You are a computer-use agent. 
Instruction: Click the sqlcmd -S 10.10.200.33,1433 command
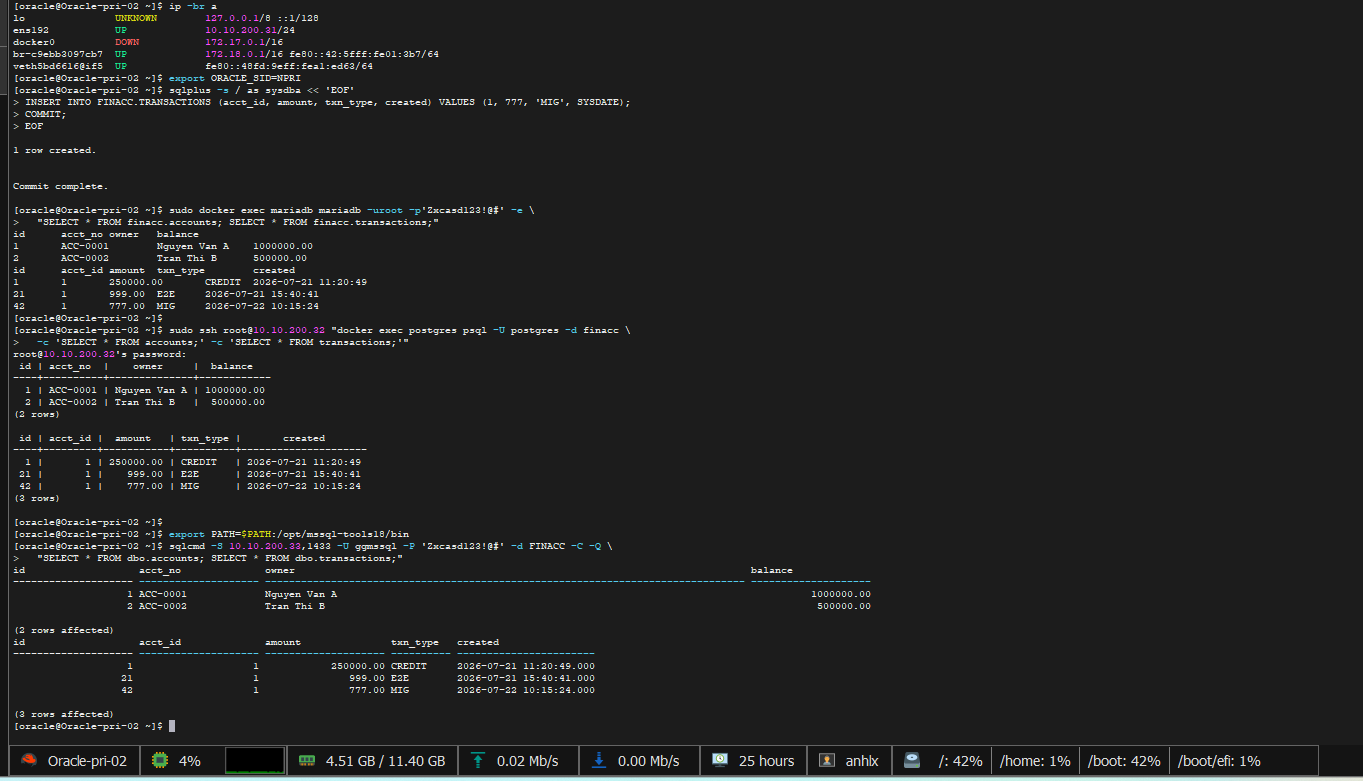391,546
